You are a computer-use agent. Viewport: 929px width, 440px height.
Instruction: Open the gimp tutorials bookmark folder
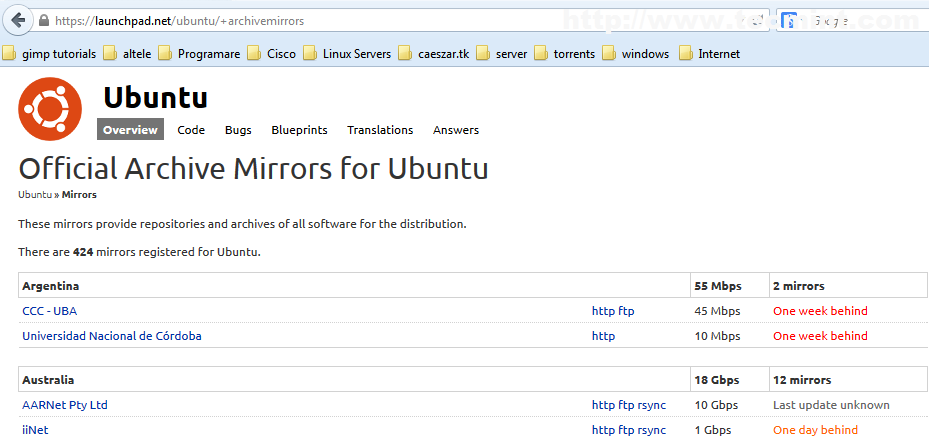(x=49, y=54)
